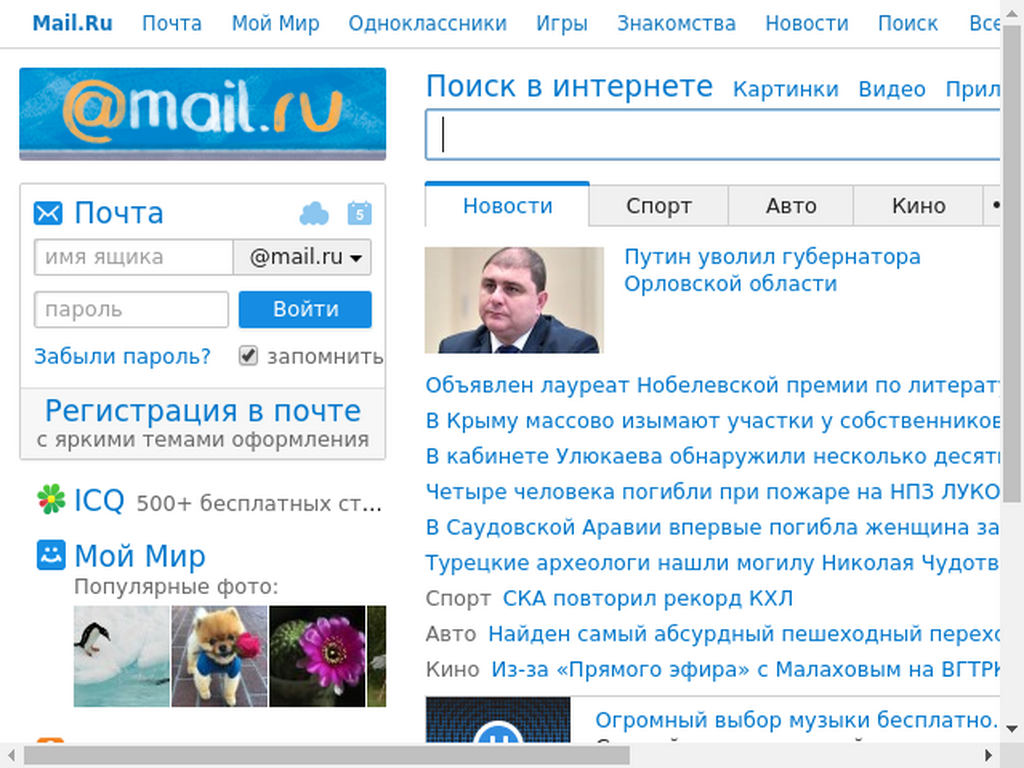Focus the пароль input field

click(x=131, y=310)
